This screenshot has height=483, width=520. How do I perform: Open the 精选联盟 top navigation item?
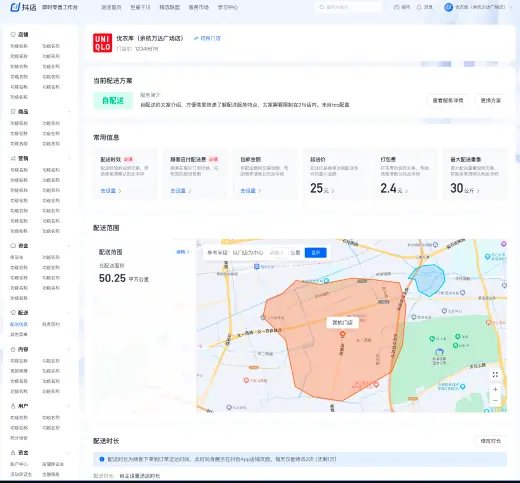point(170,7)
